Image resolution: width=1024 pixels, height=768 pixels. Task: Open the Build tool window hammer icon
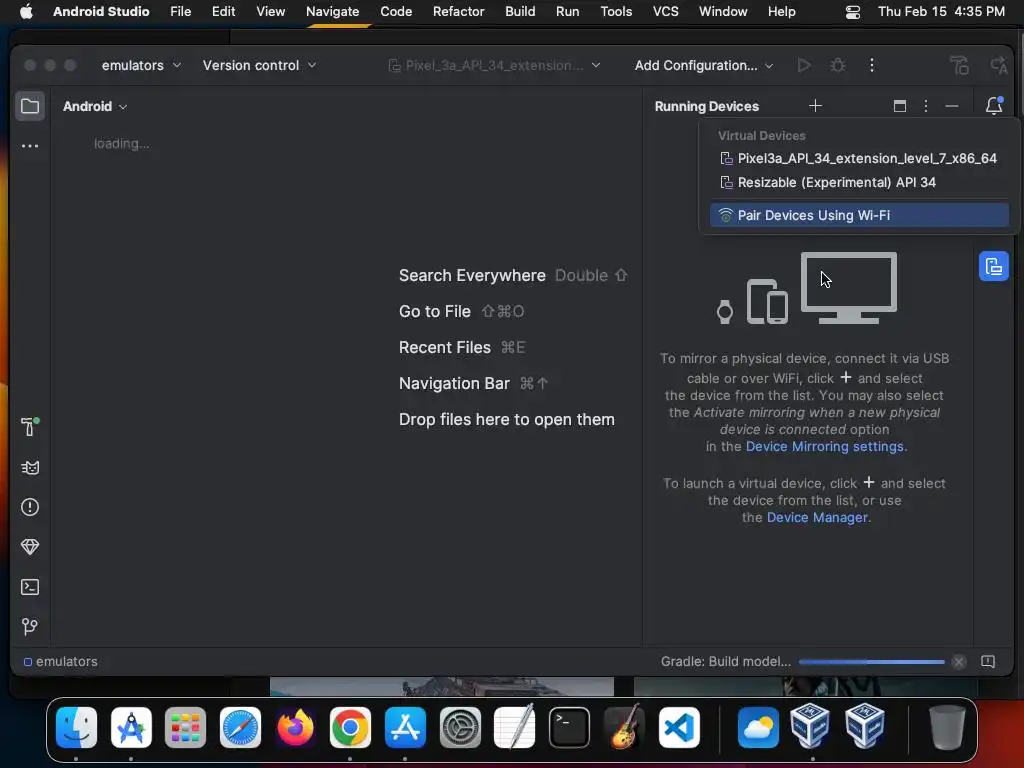coord(30,426)
